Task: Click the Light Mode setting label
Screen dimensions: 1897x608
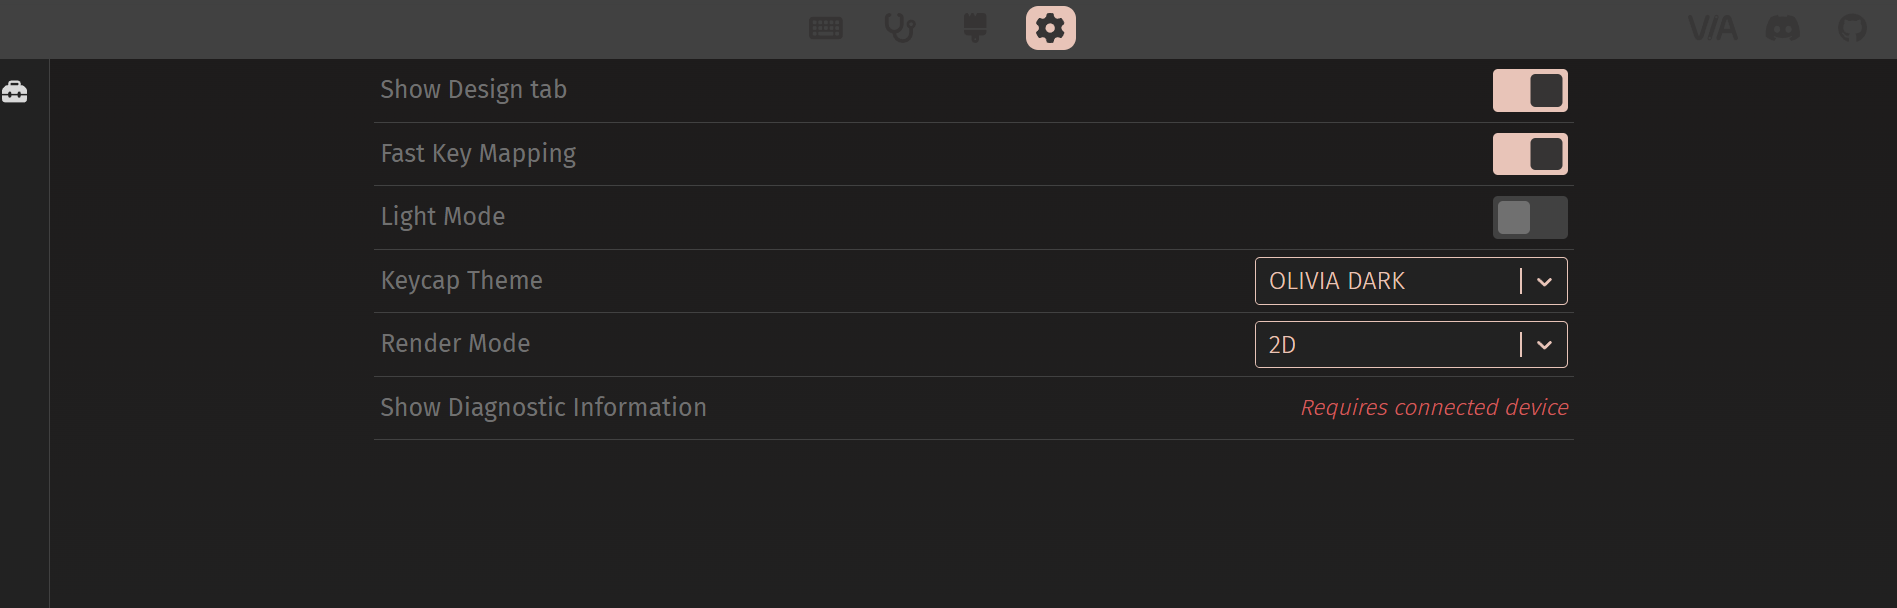Action: tap(443, 217)
